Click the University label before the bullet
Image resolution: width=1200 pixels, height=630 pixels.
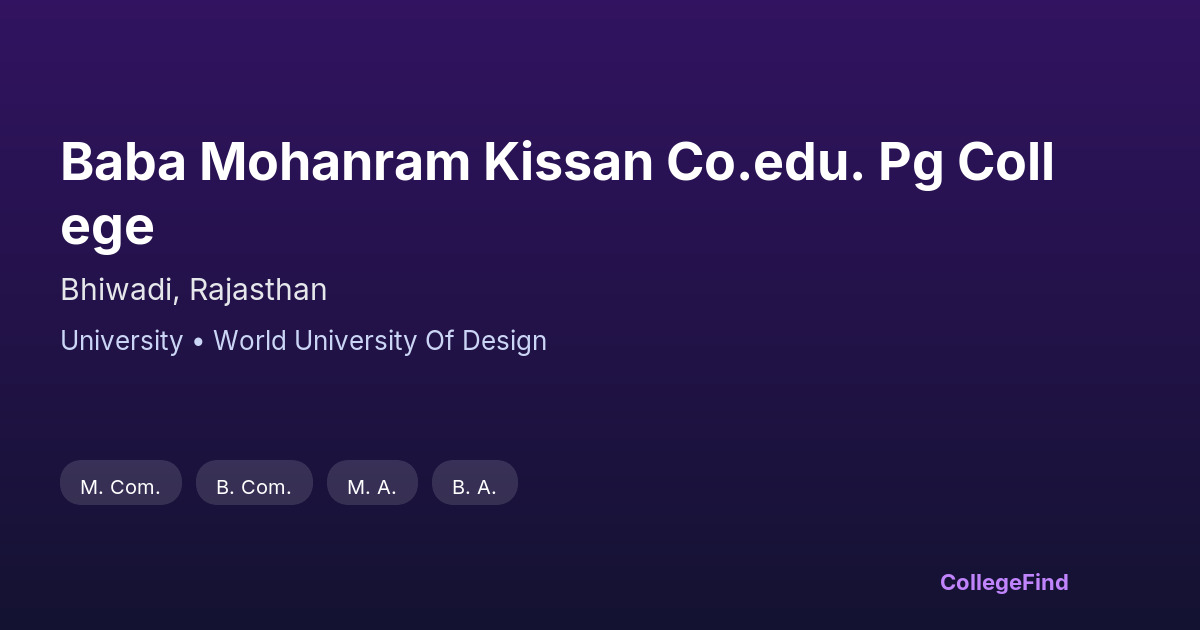click(121, 341)
